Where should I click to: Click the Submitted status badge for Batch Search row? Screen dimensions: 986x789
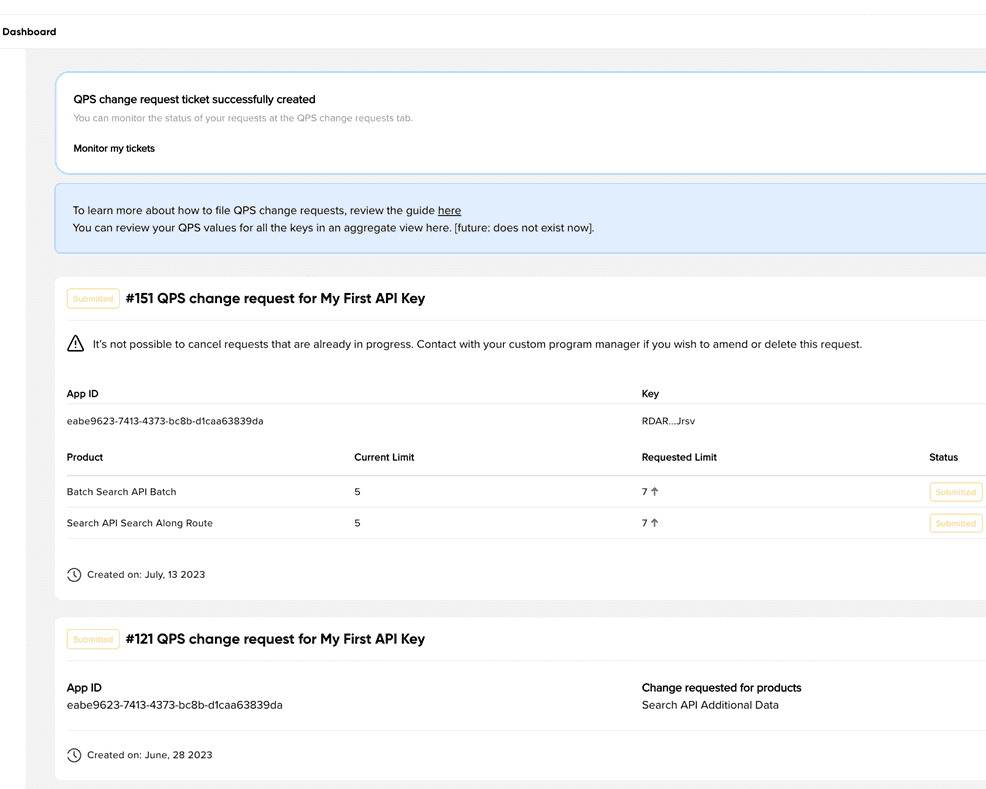pos(955,492)
